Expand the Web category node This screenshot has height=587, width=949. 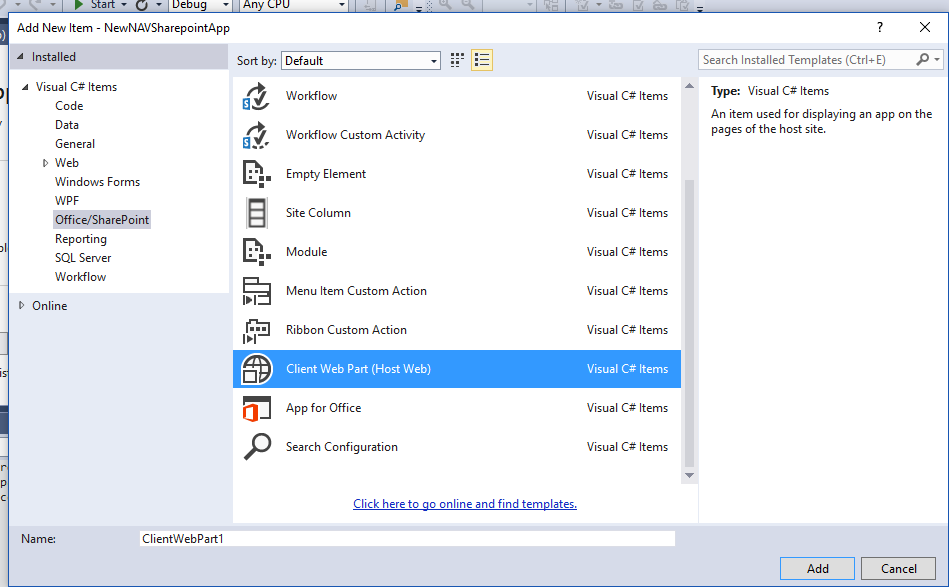point(45,163)
